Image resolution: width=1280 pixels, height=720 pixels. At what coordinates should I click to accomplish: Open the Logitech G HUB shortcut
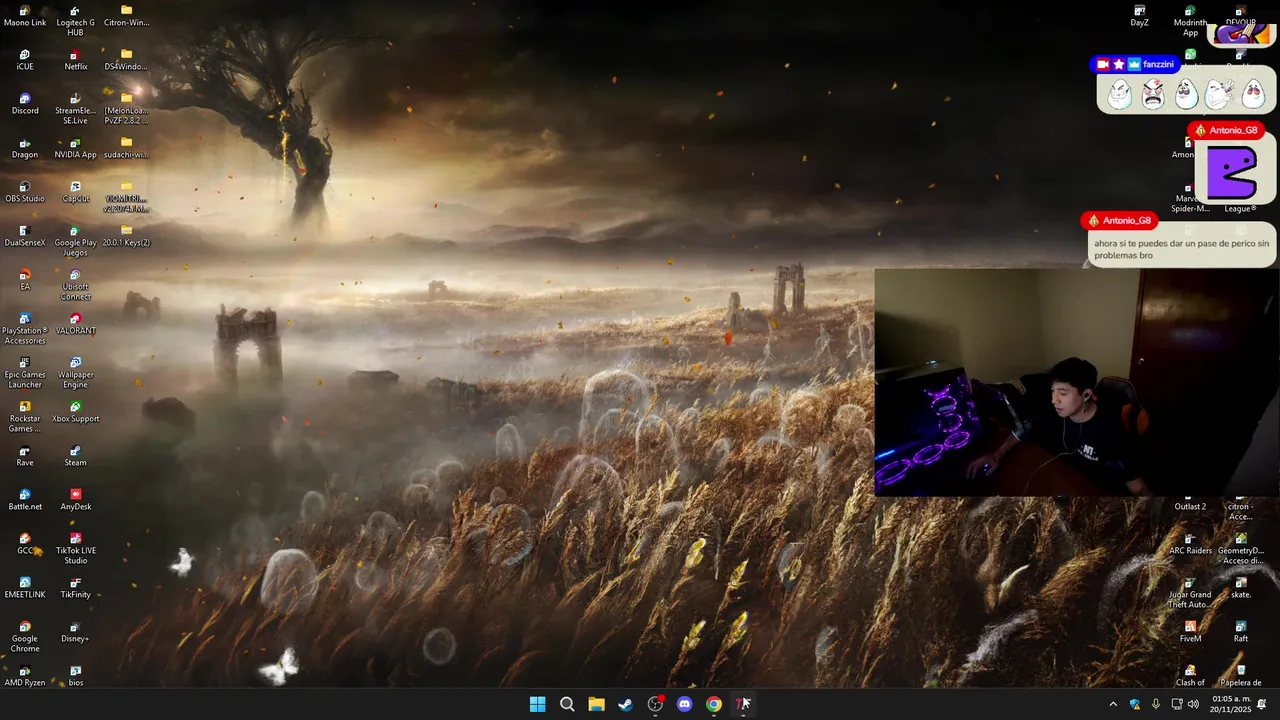[x=75, y=21]
